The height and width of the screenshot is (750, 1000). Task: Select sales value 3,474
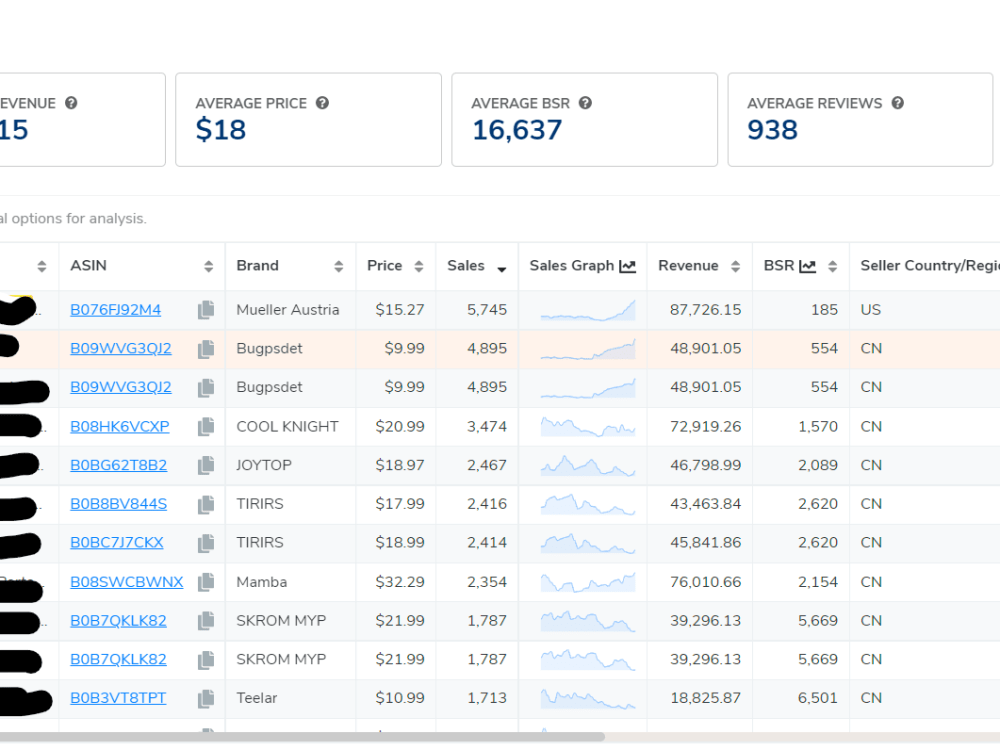(x=487, y=427)
